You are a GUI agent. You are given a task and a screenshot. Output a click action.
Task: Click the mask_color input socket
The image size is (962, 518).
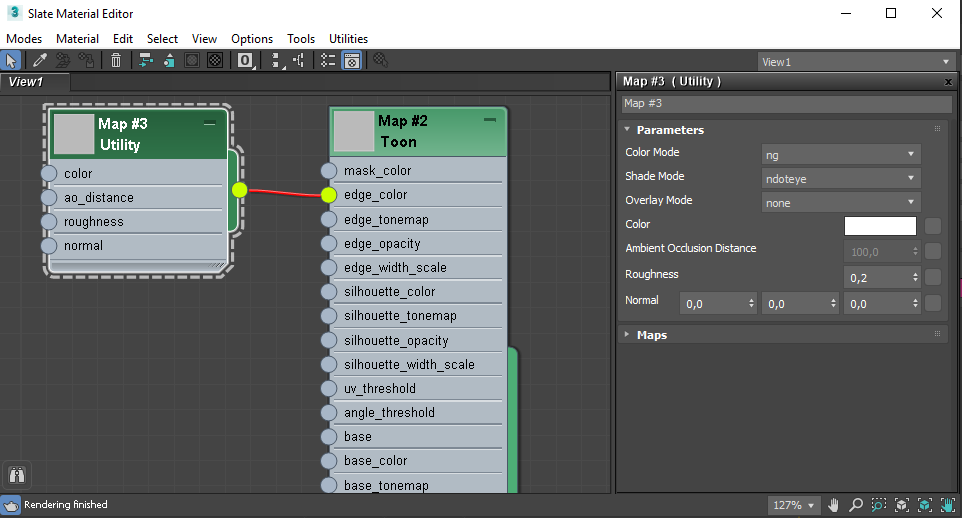click(329, 171)
